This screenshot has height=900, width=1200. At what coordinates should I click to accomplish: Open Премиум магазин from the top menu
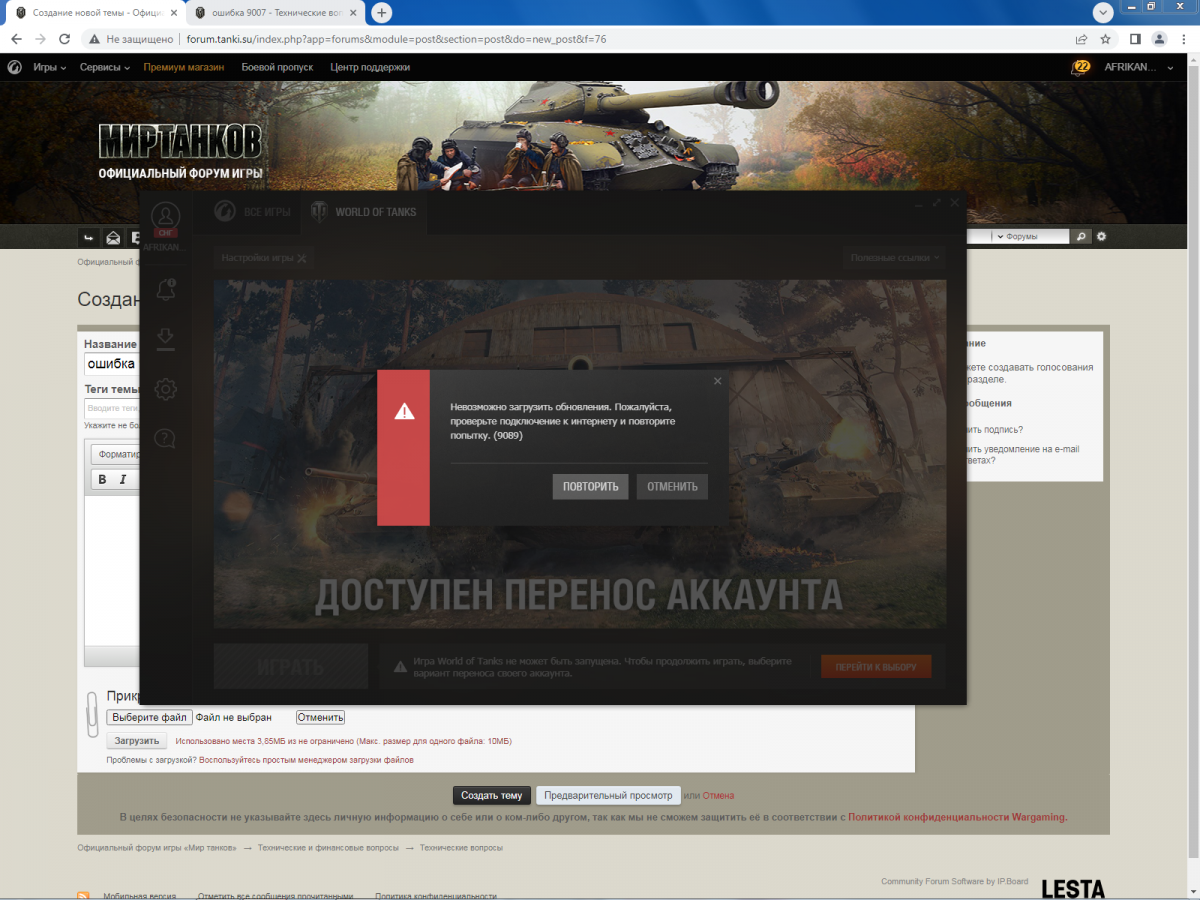tap(184, 67)
